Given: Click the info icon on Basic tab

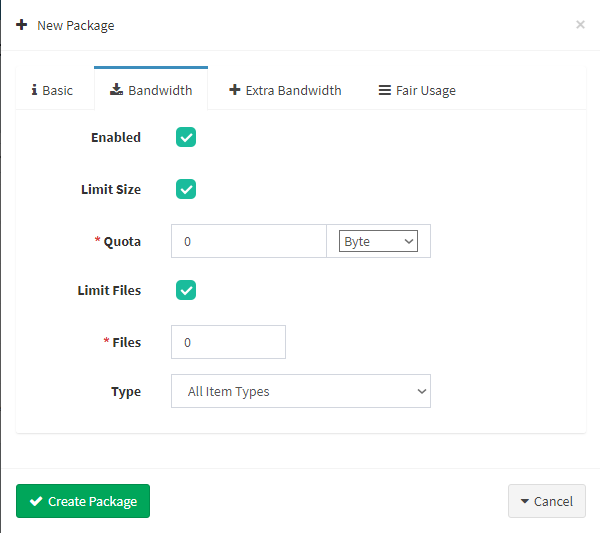Looking at the screenshot, I should [34, 90].
